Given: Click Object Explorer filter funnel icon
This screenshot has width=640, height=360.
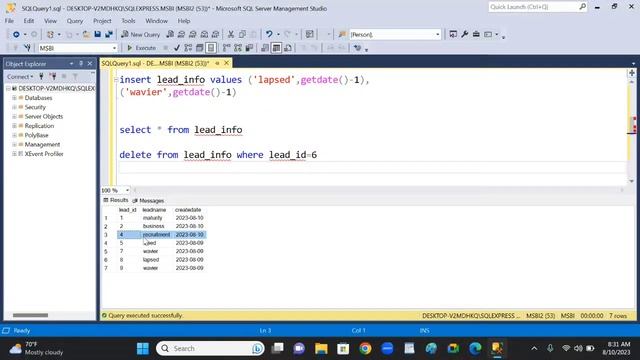Looking at the screenshot, I should click(75, 76).
